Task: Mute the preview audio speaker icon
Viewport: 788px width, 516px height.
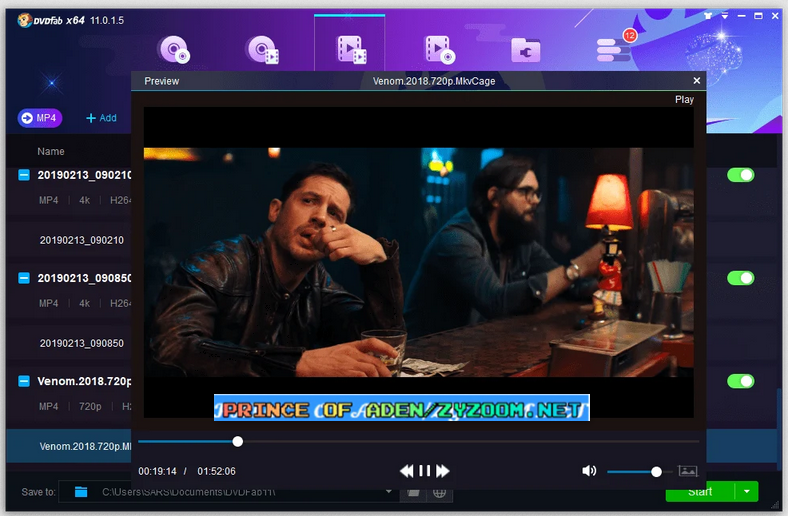Action: (588, 471)
